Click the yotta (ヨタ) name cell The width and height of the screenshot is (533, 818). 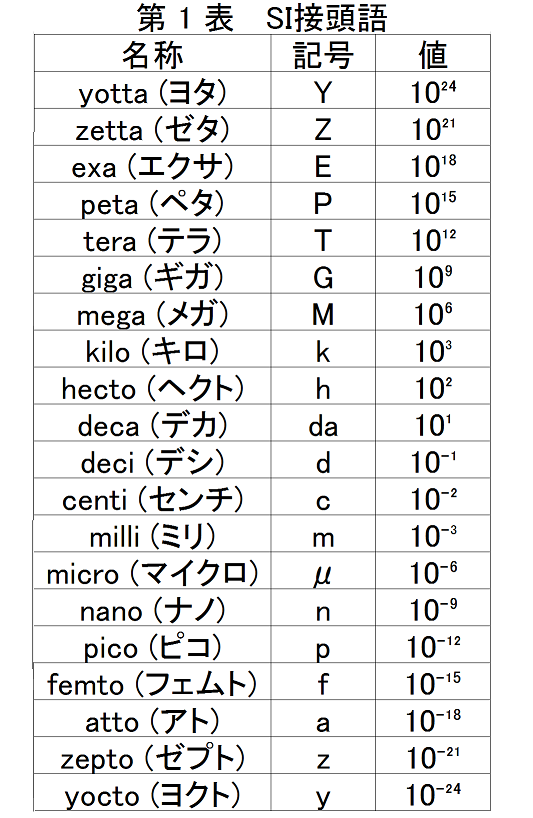pos(152,90)
